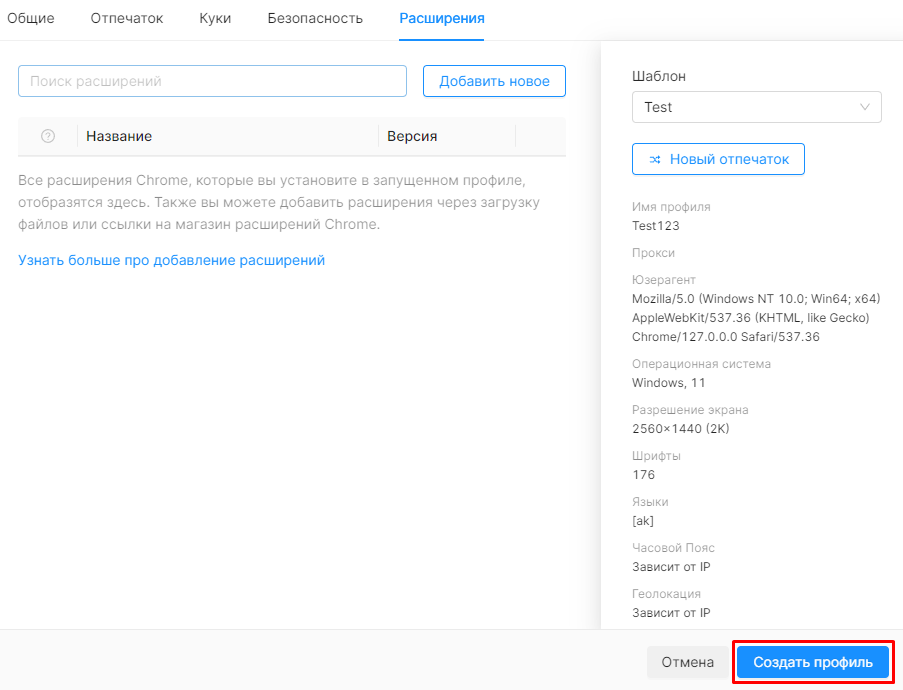Click the Создать профиль button

tap(813, 662)
